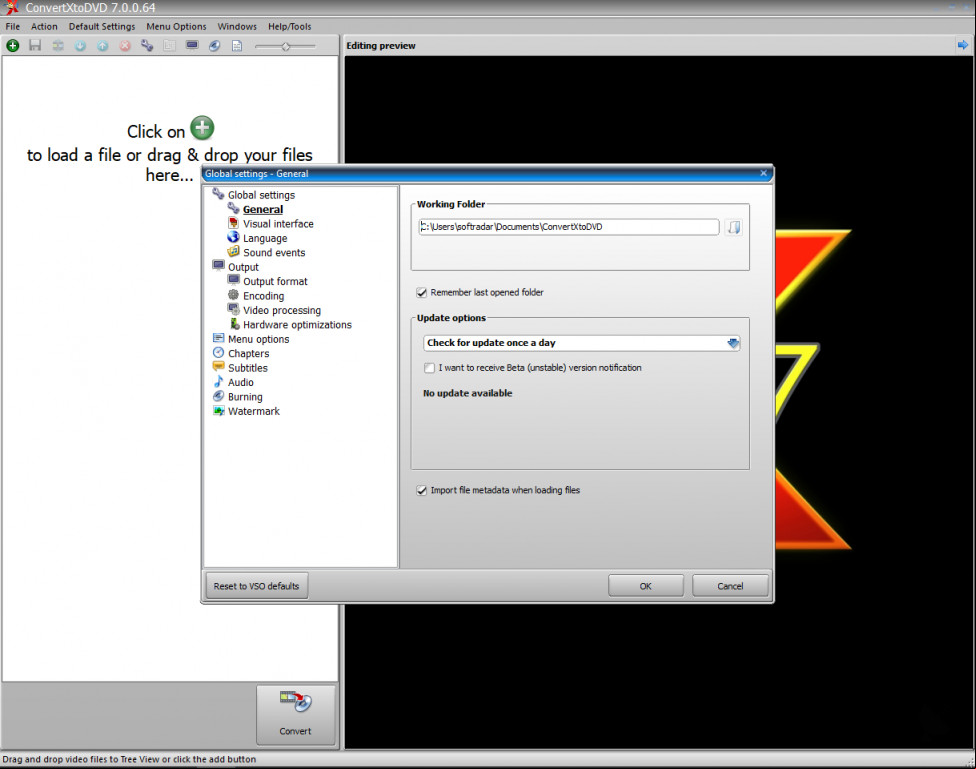Enable Beta version notification checkbox
The width and height of the screenshot is (976, 769).
[429, 367]
